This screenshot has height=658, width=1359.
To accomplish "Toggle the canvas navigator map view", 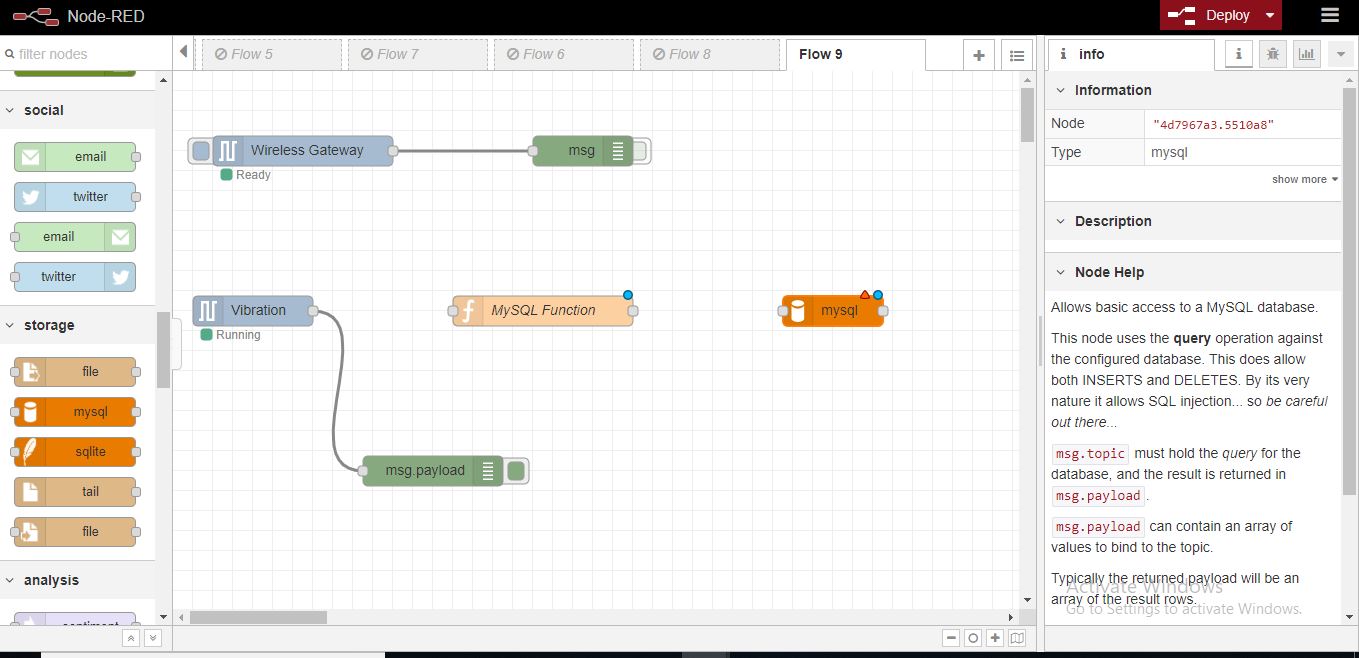I will [x=1017, y=638].
